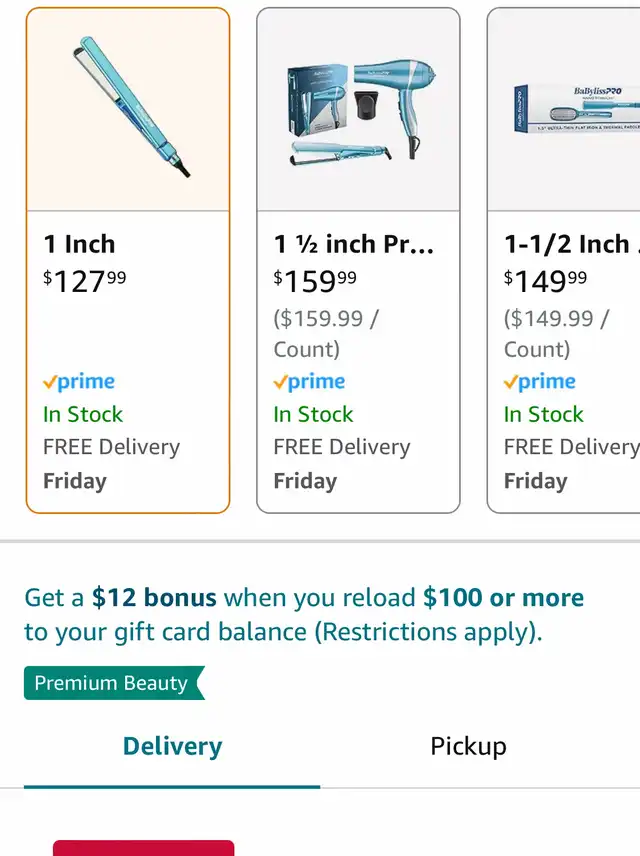Viewport: 640px width, 856px height.
Task: Open the $12 bonus gift card offer
Action: tap(304, 615)
